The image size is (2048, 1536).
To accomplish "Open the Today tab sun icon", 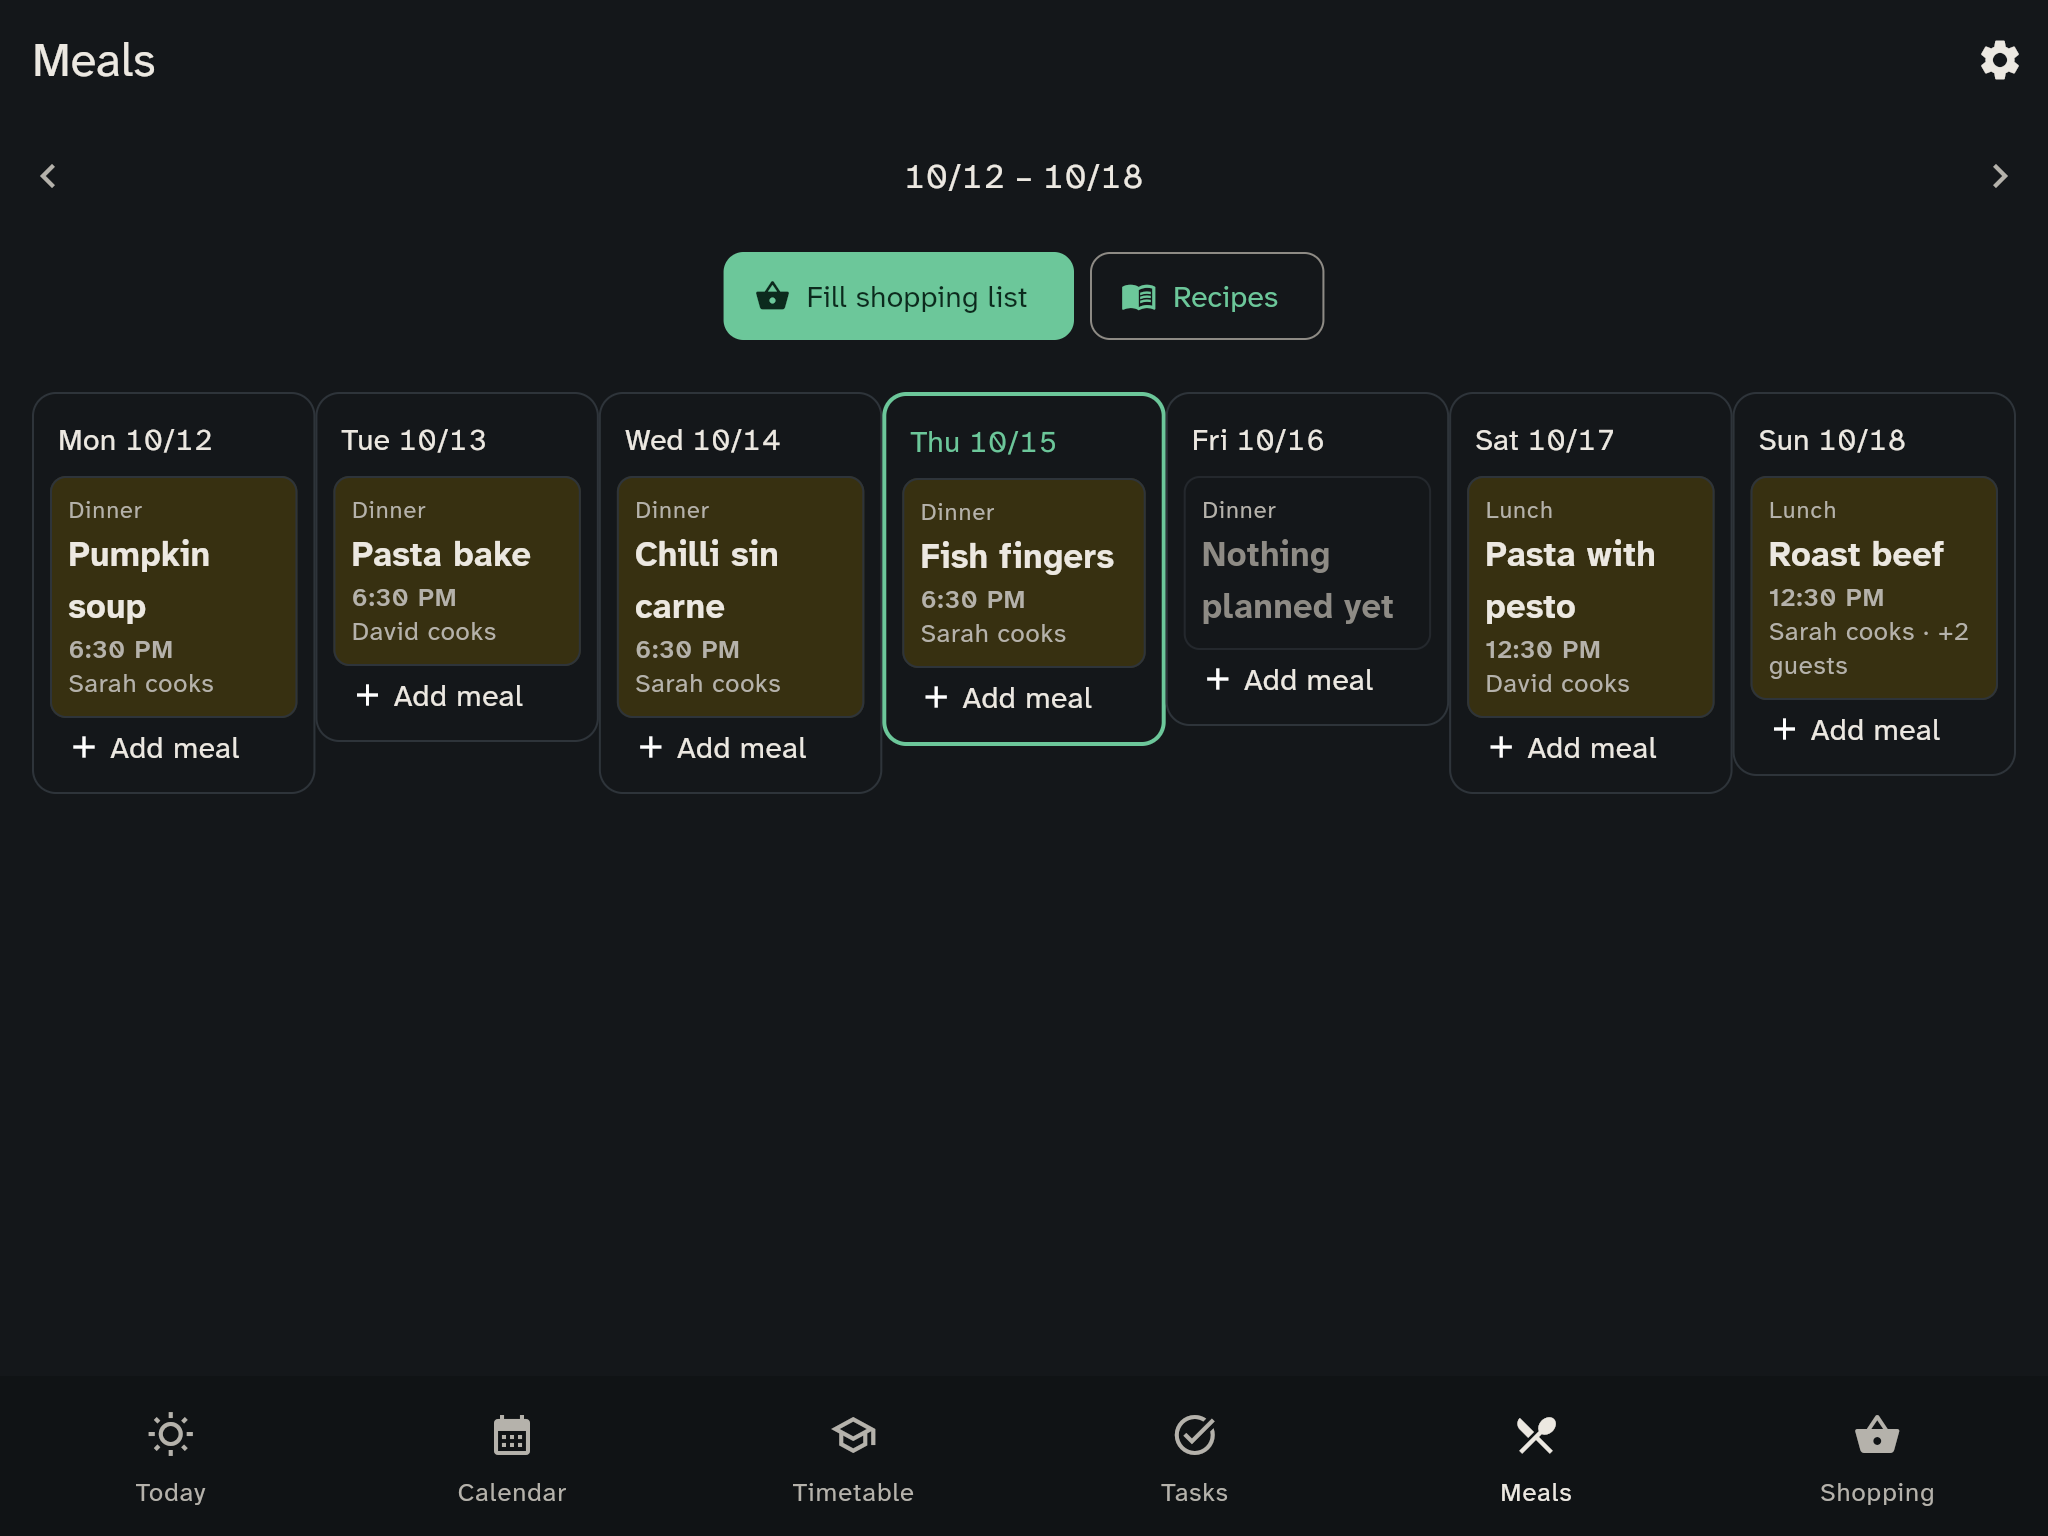I will coord(170,1435).
